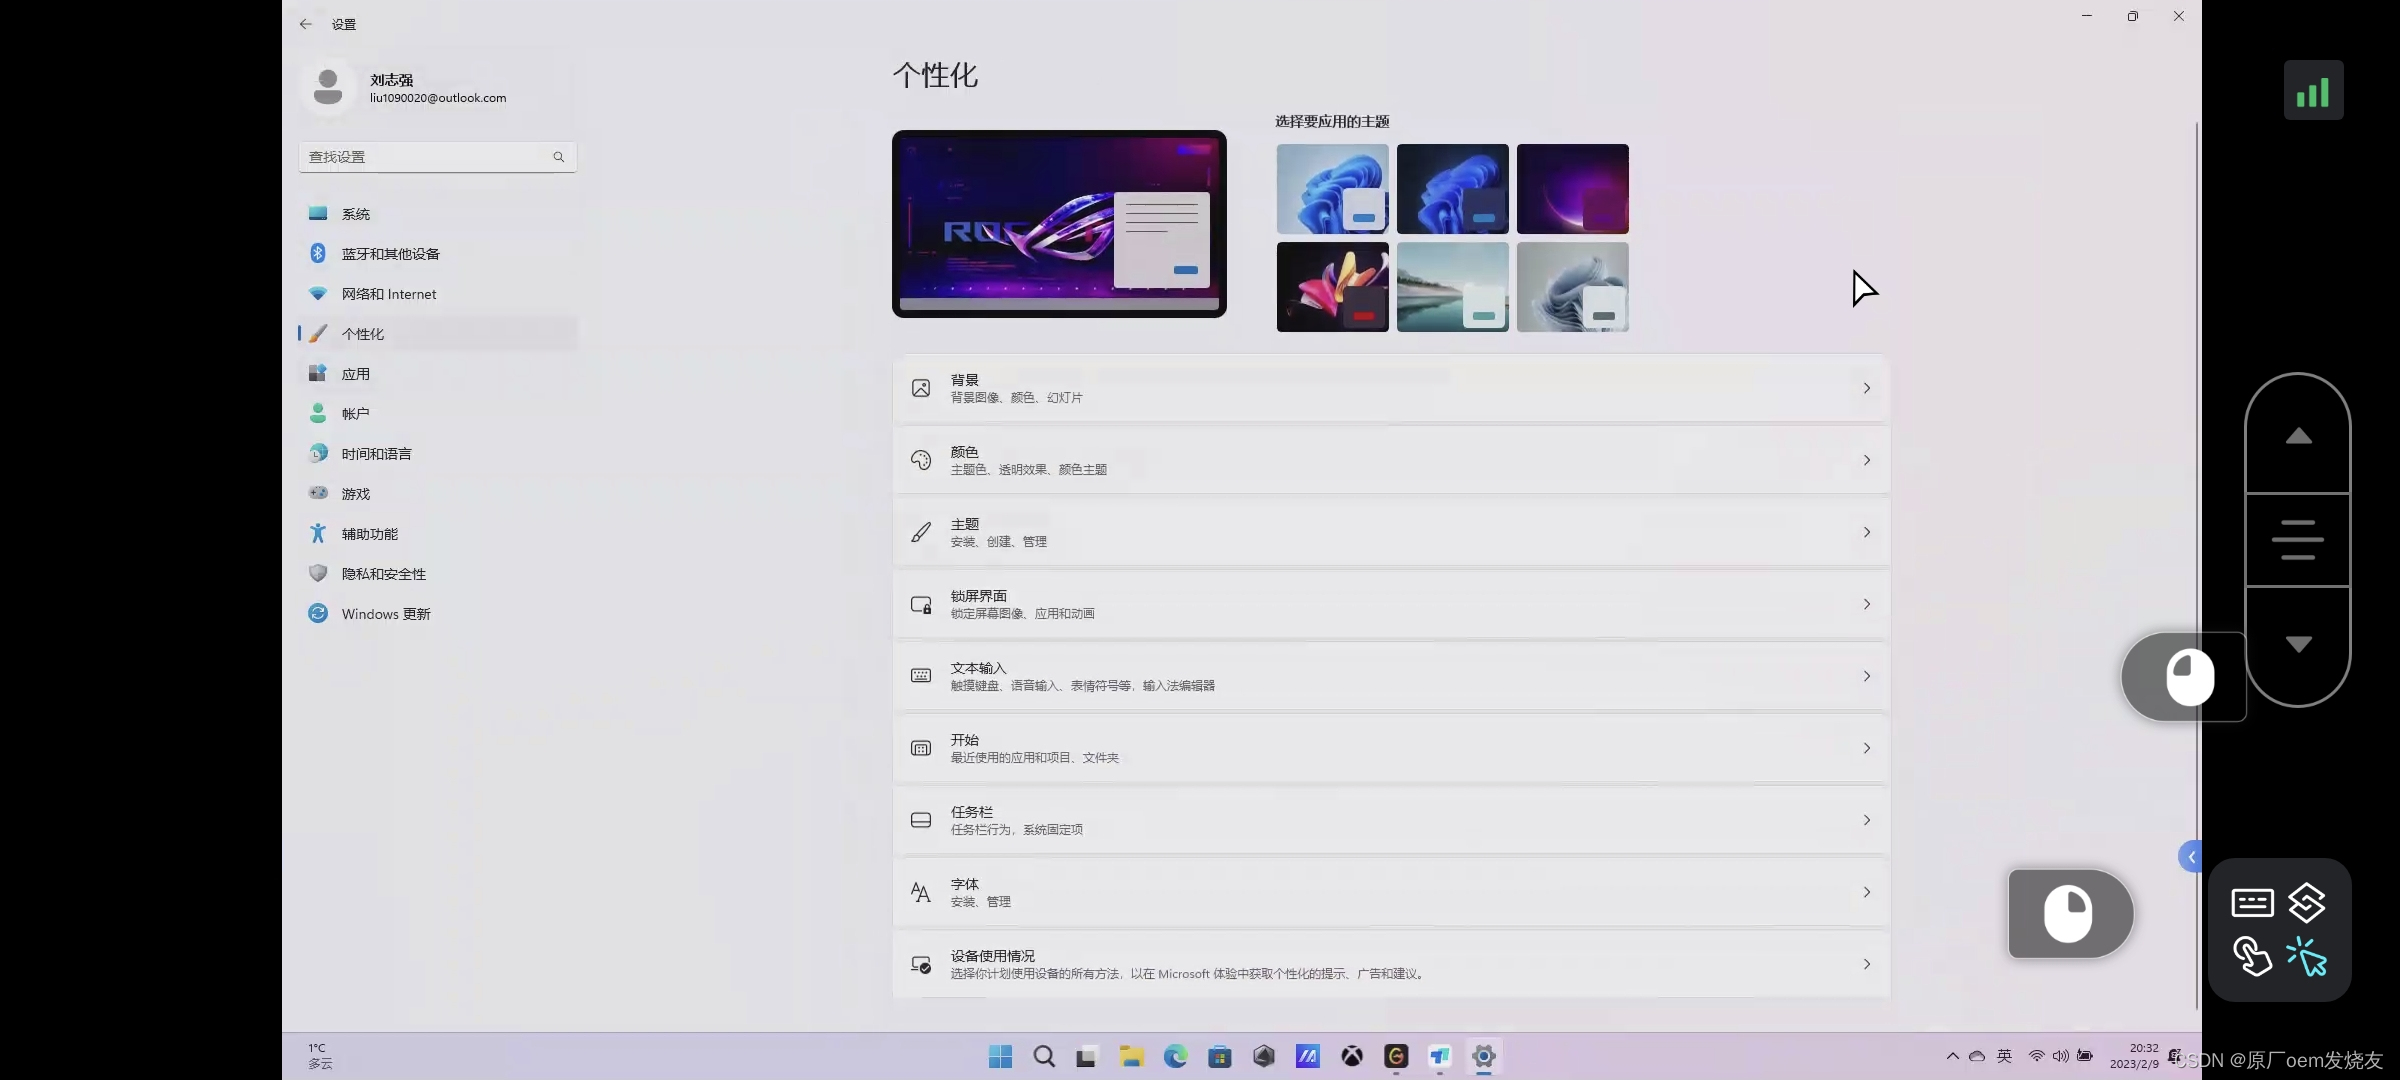Go back with the Settings back arrow
This screenshot has width=2400, height=1080.
click(x=305, y=24)
